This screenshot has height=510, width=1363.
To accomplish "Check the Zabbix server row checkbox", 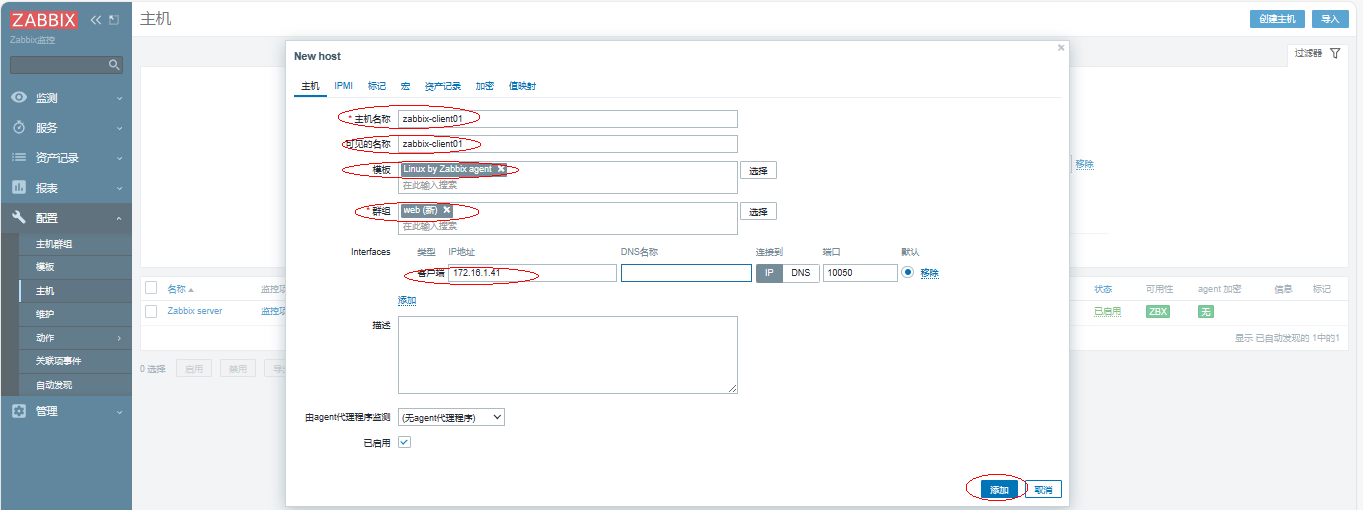I will pos(151,311).
